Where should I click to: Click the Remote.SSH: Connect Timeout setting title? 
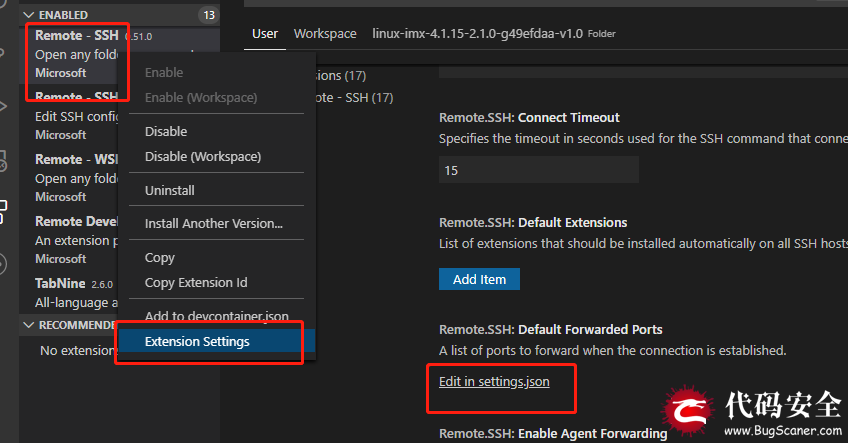[x=529, y=117]
